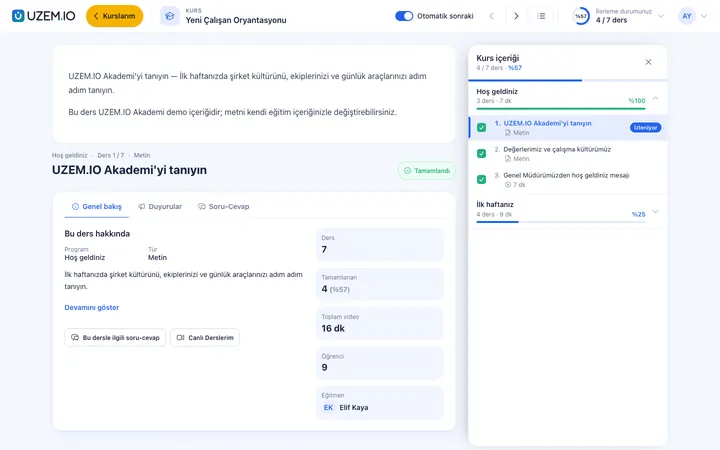This screenshot has height=450, width=720.
Task: Toggle checkbox for UZEM.IO Akademi'yi tanıyın lesson
Action: click(x=481, y=128)
